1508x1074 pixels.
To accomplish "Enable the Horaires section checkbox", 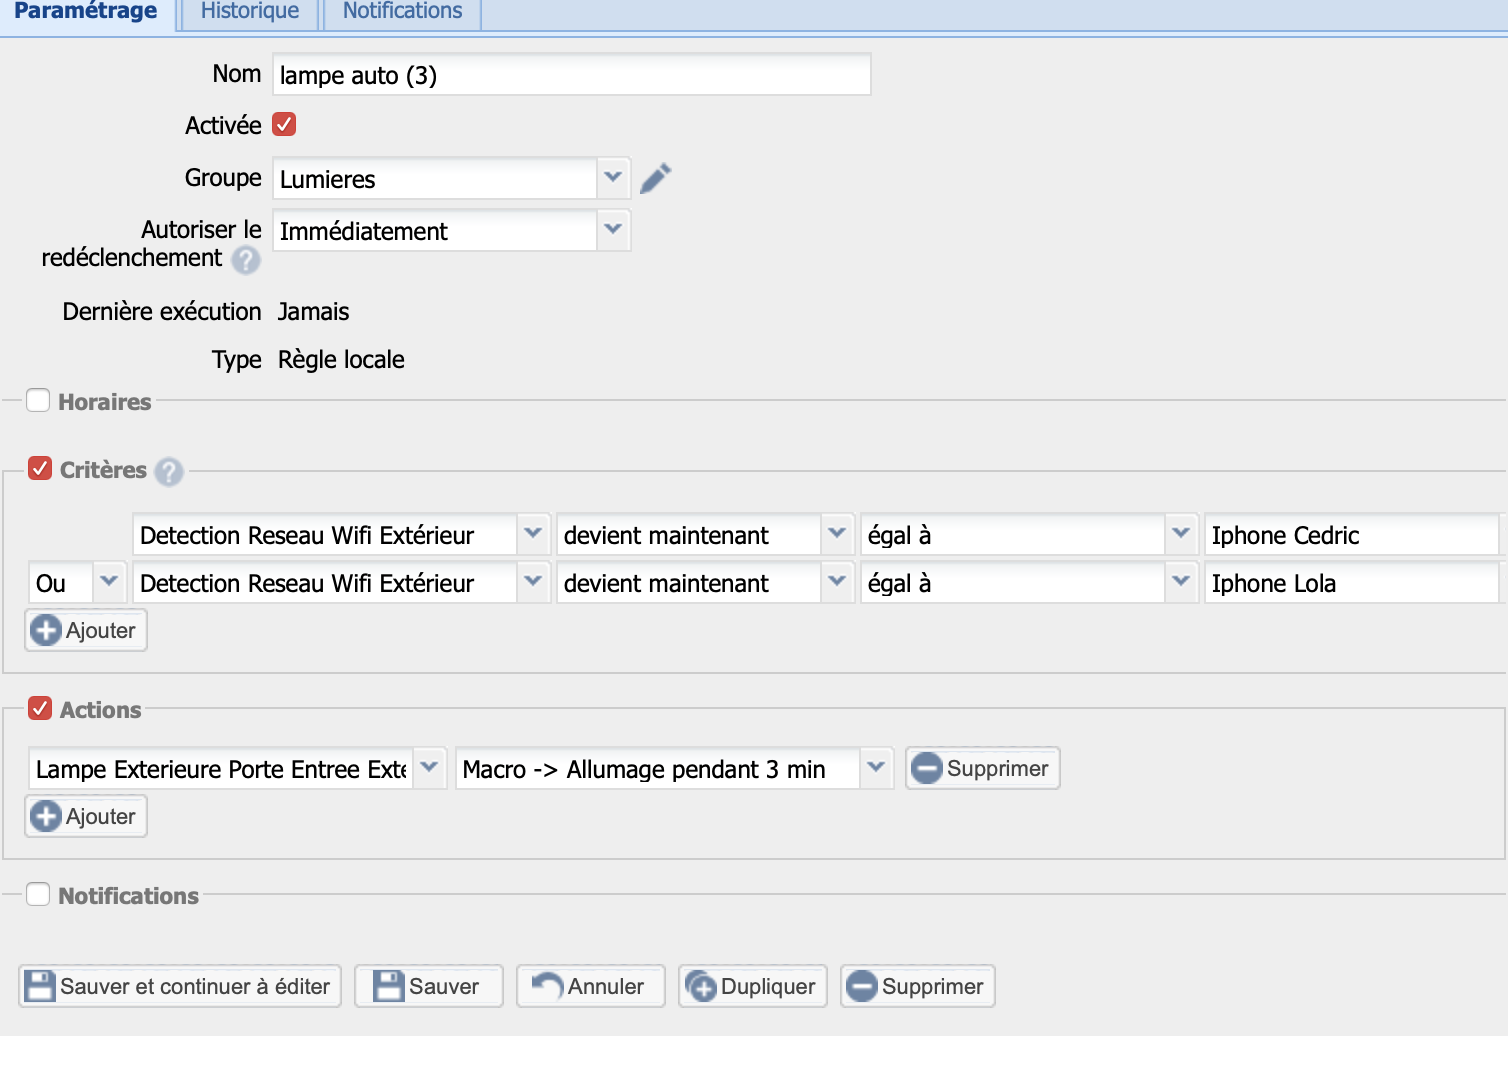I will (x=38, y=401).
